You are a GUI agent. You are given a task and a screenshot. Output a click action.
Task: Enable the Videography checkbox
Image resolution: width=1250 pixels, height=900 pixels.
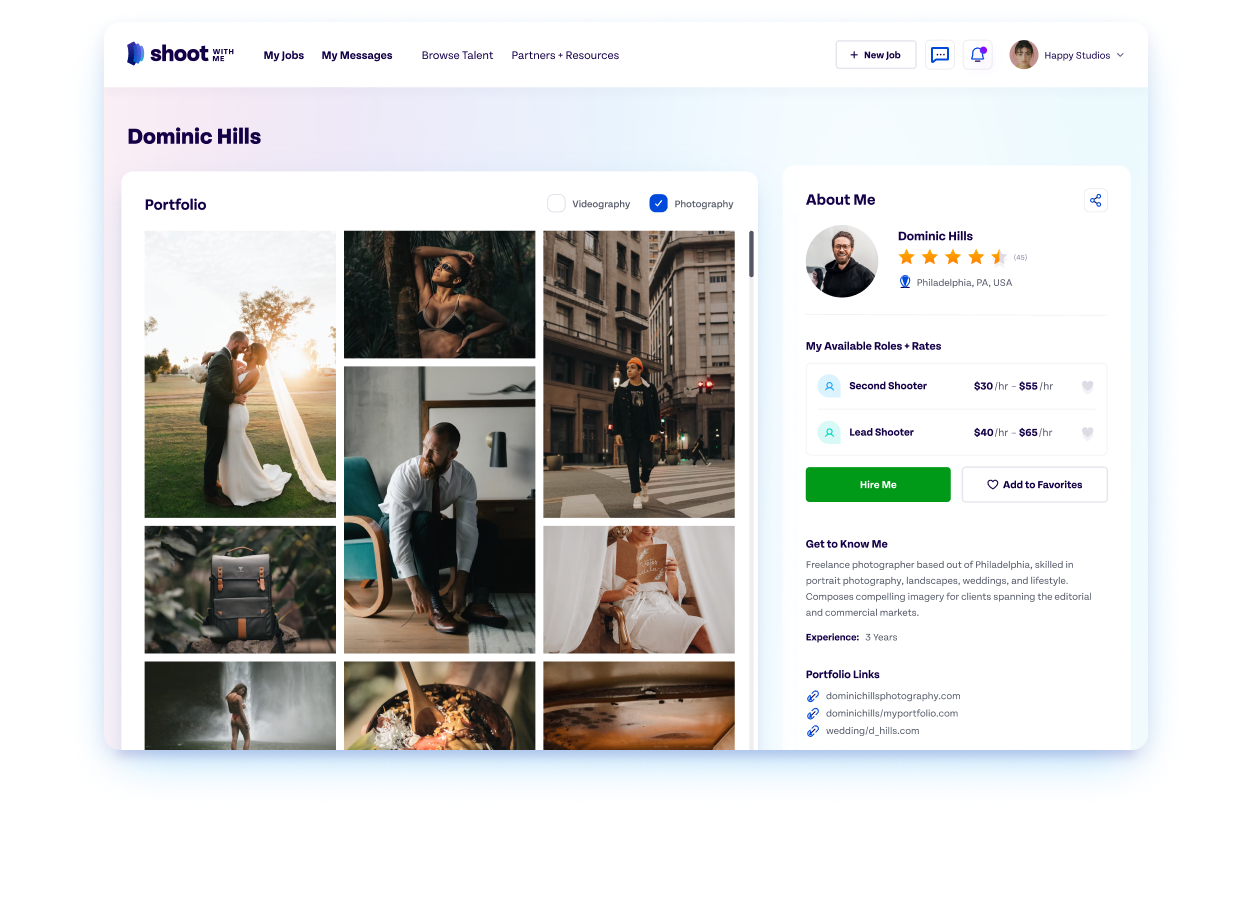point(556,203)
